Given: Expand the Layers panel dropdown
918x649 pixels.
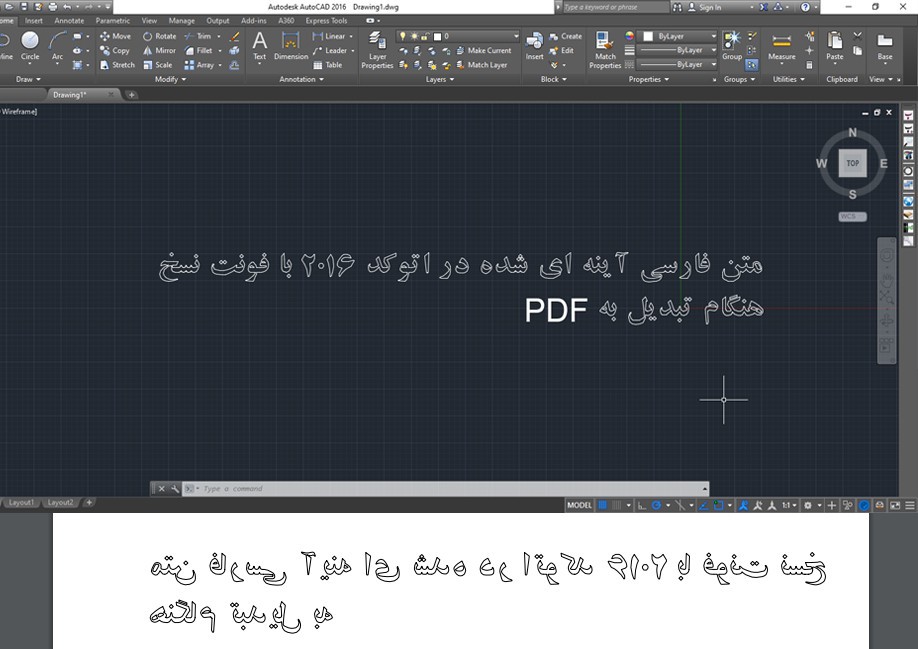Looking at the screenshot, I should point(440,79).
